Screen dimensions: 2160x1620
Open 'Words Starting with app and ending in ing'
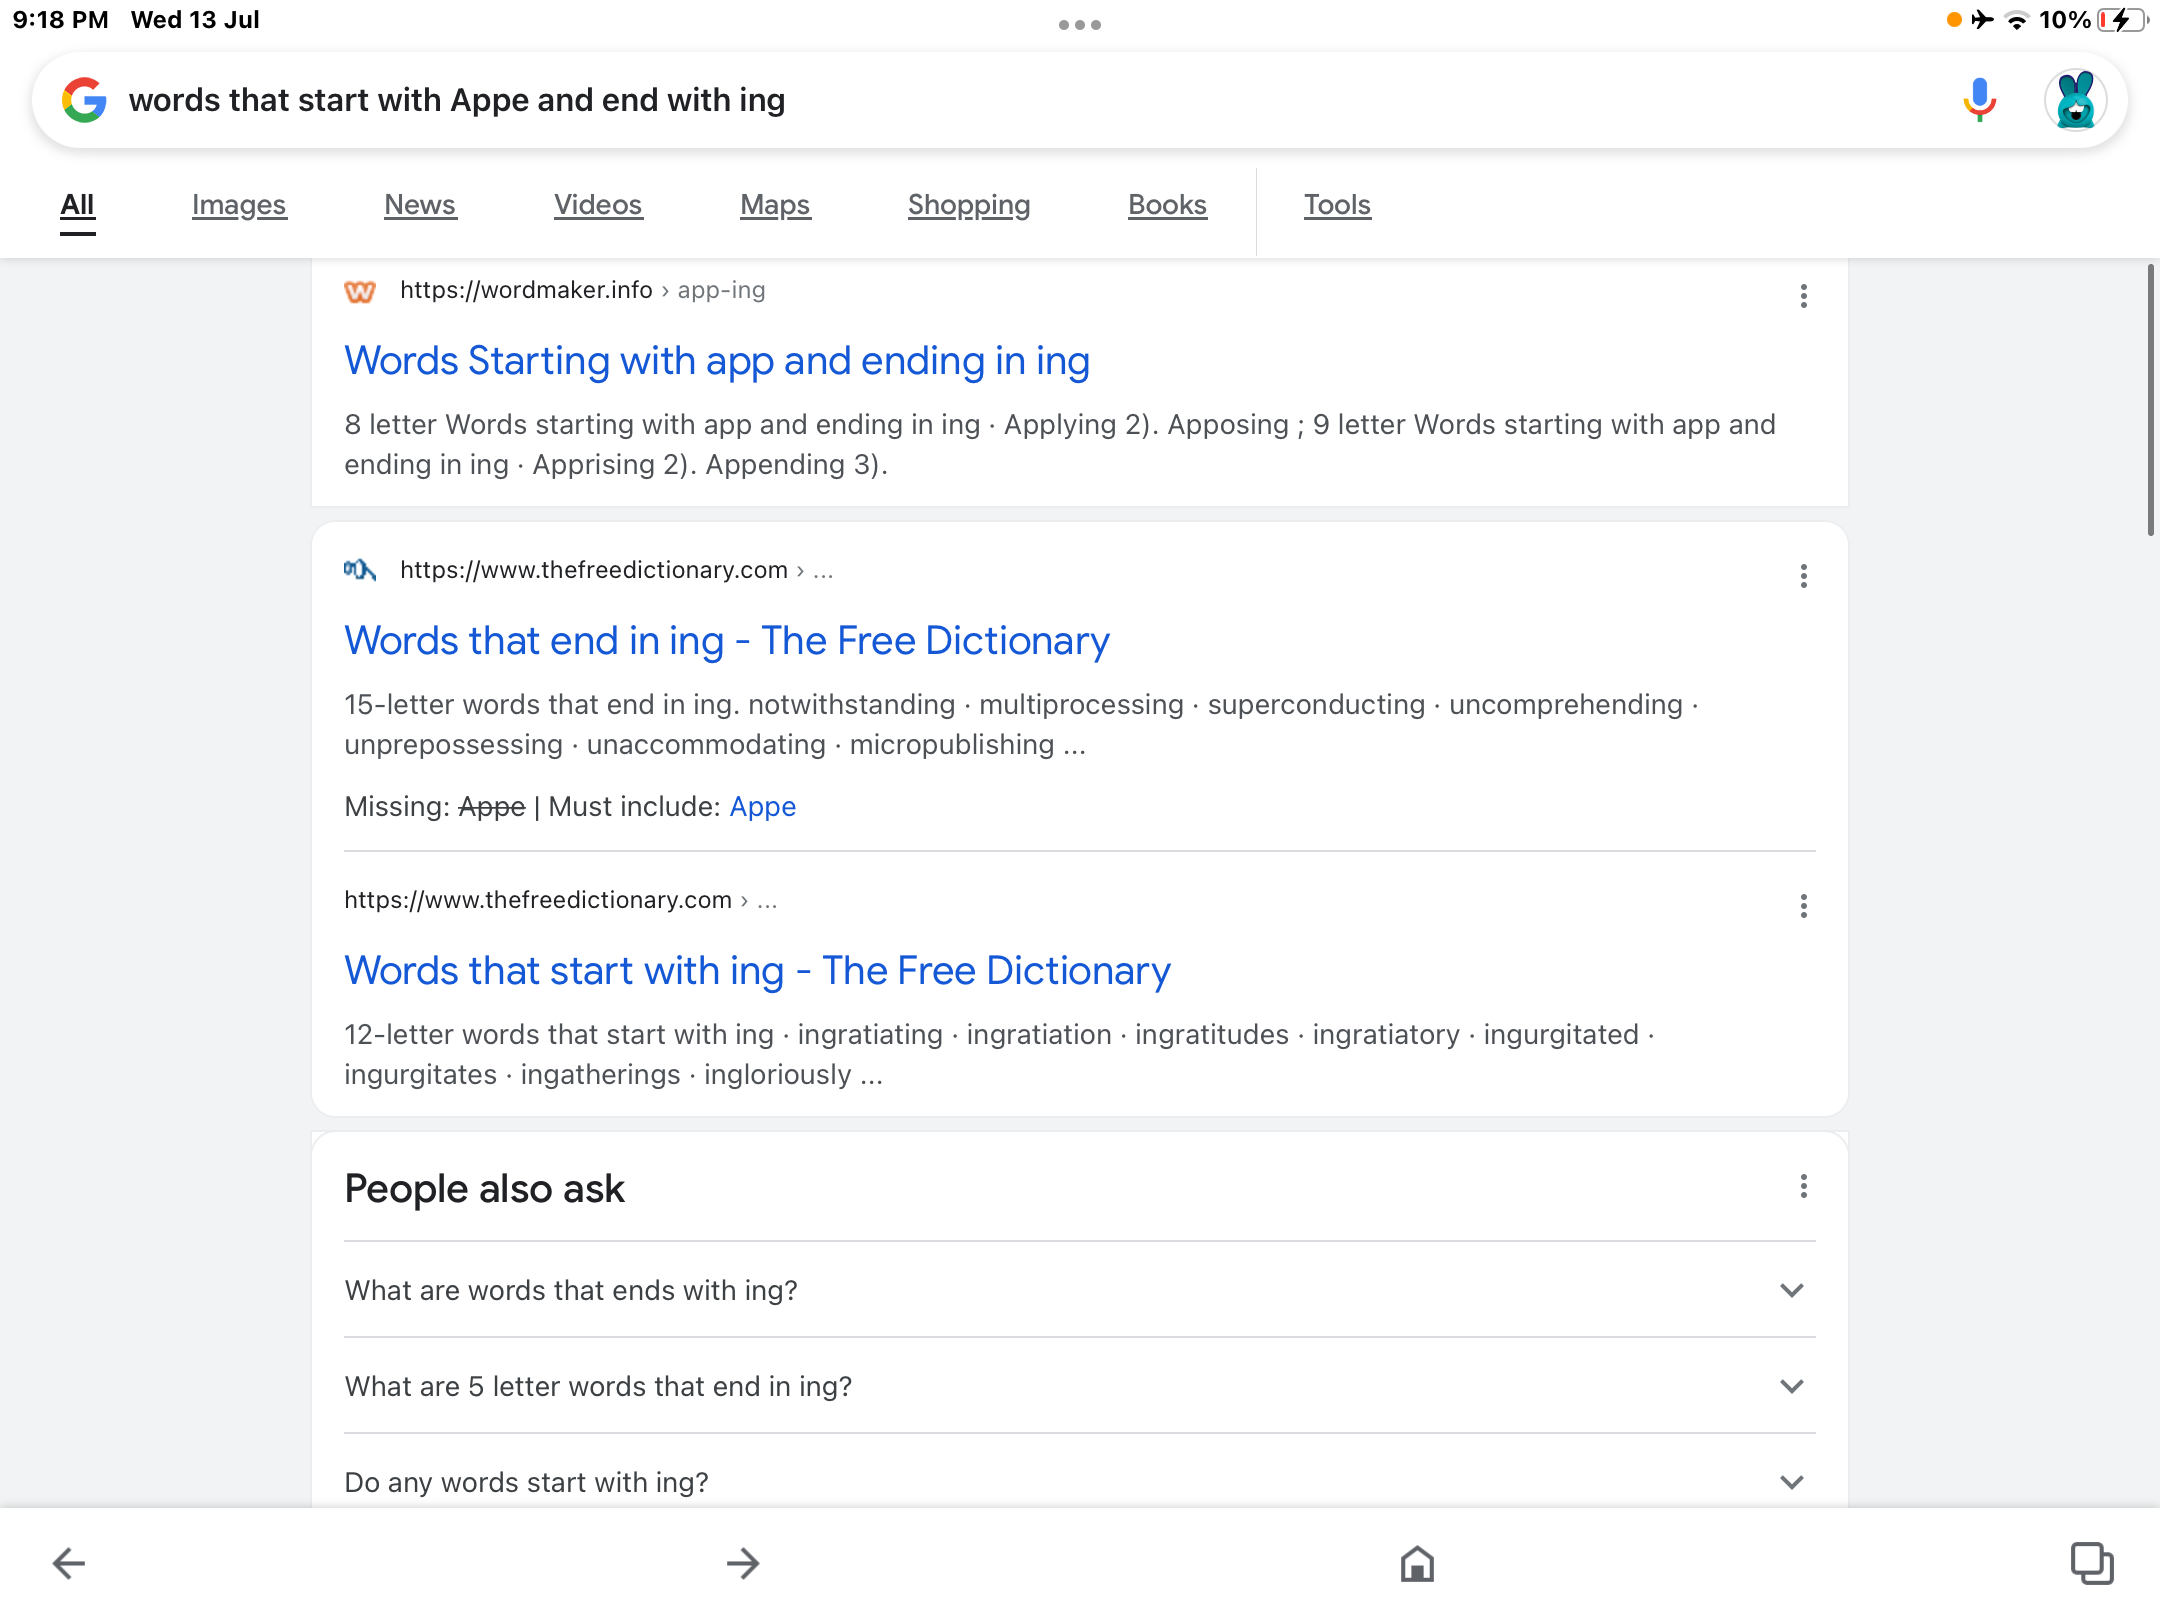[x=717, y=361]
